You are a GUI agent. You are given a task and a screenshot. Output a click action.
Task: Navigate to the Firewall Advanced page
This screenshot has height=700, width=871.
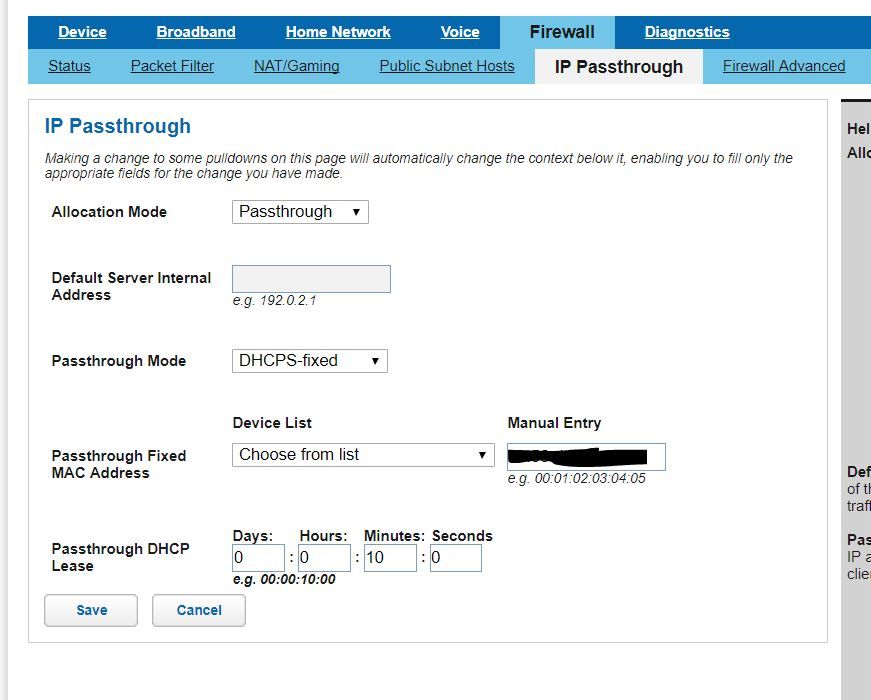[784, 67]
